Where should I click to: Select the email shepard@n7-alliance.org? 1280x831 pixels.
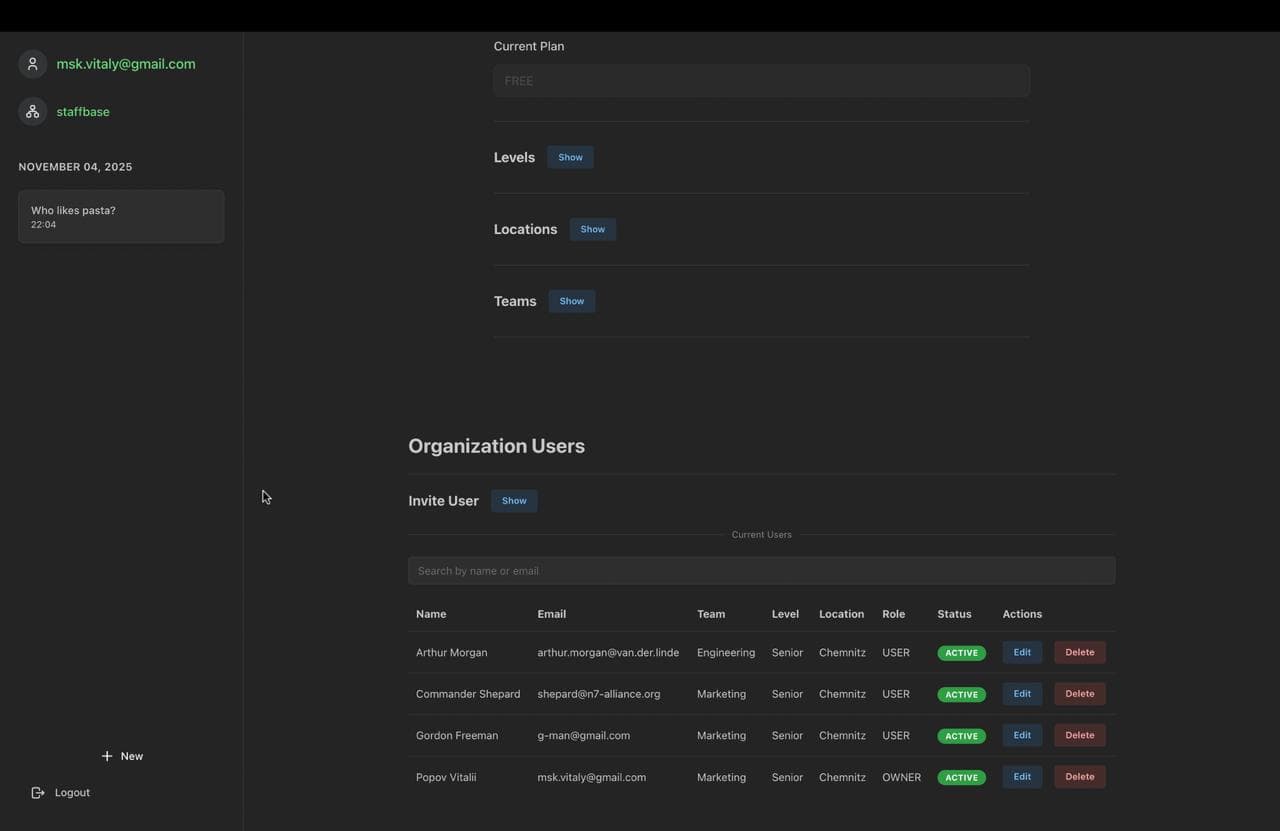pos(599,694)
